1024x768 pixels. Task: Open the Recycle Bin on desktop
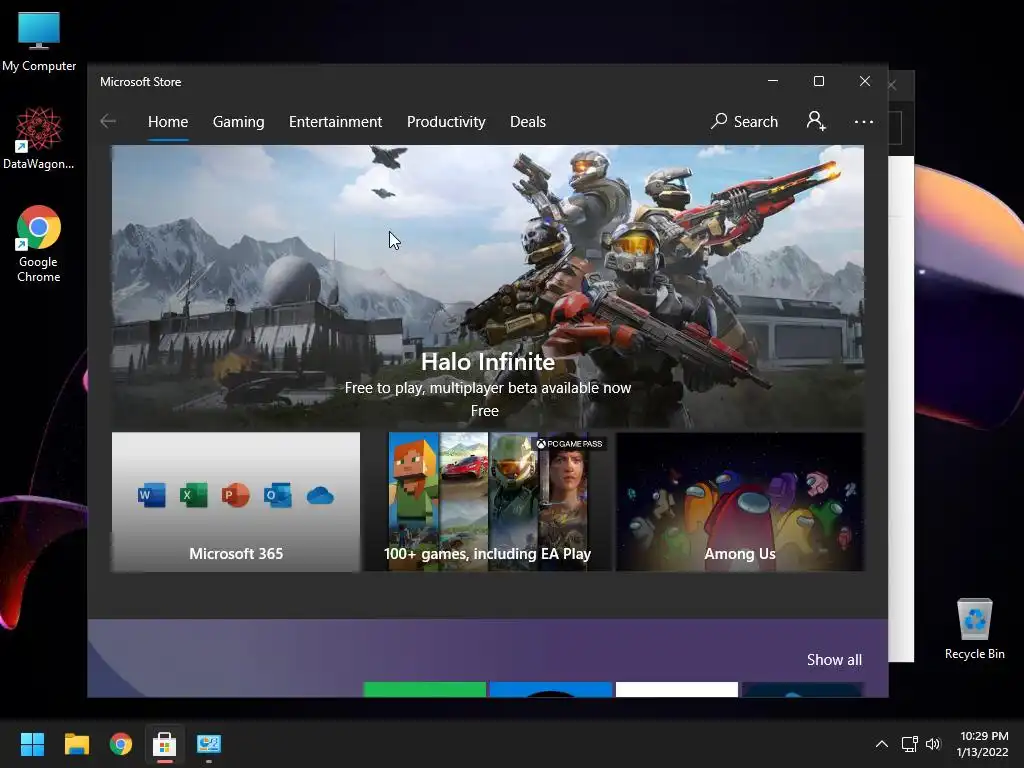click(974, 628)
